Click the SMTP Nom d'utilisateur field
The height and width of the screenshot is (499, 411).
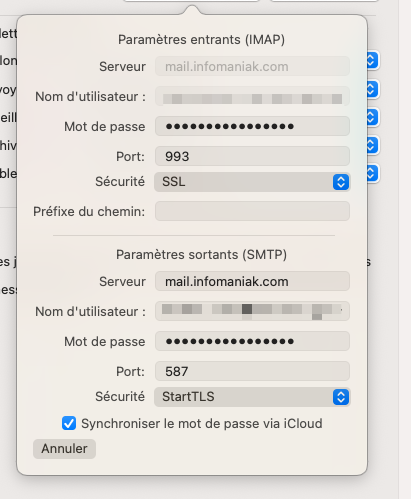pyautogui.click(x=252, y=311)
